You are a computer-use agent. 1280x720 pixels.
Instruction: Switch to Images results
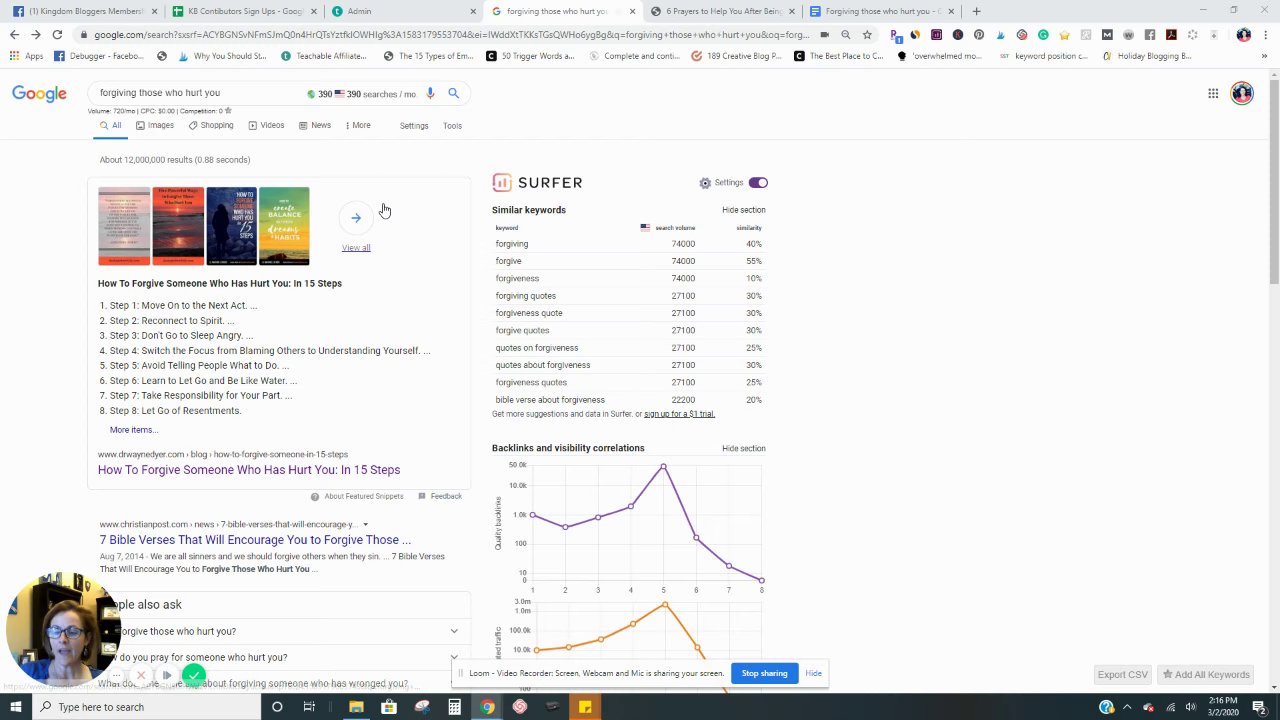point(155,126)
